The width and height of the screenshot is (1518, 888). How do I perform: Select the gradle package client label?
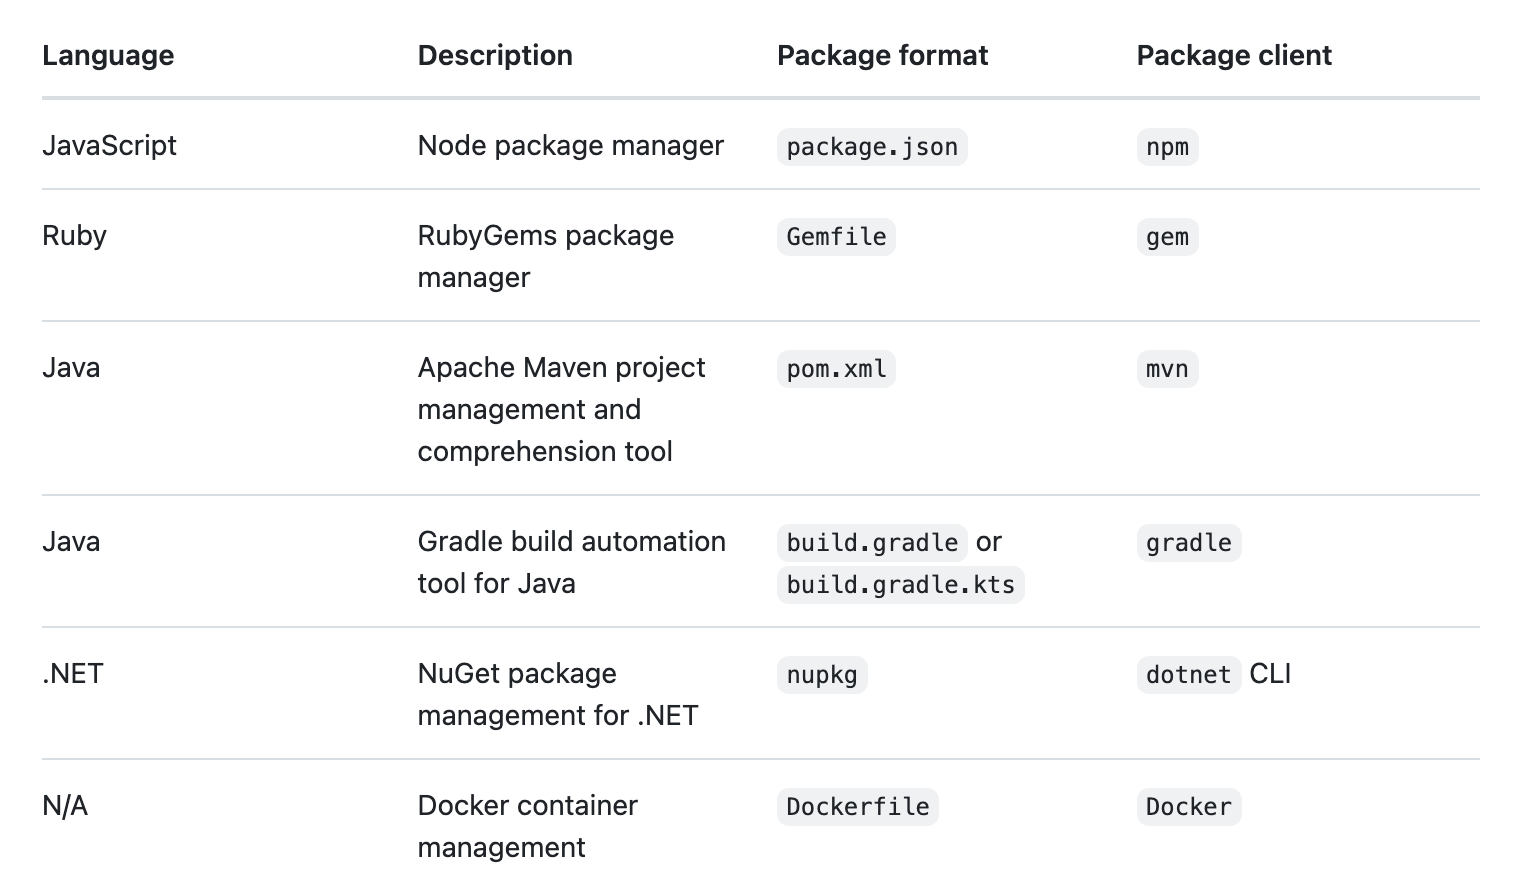click(1188, 543)
